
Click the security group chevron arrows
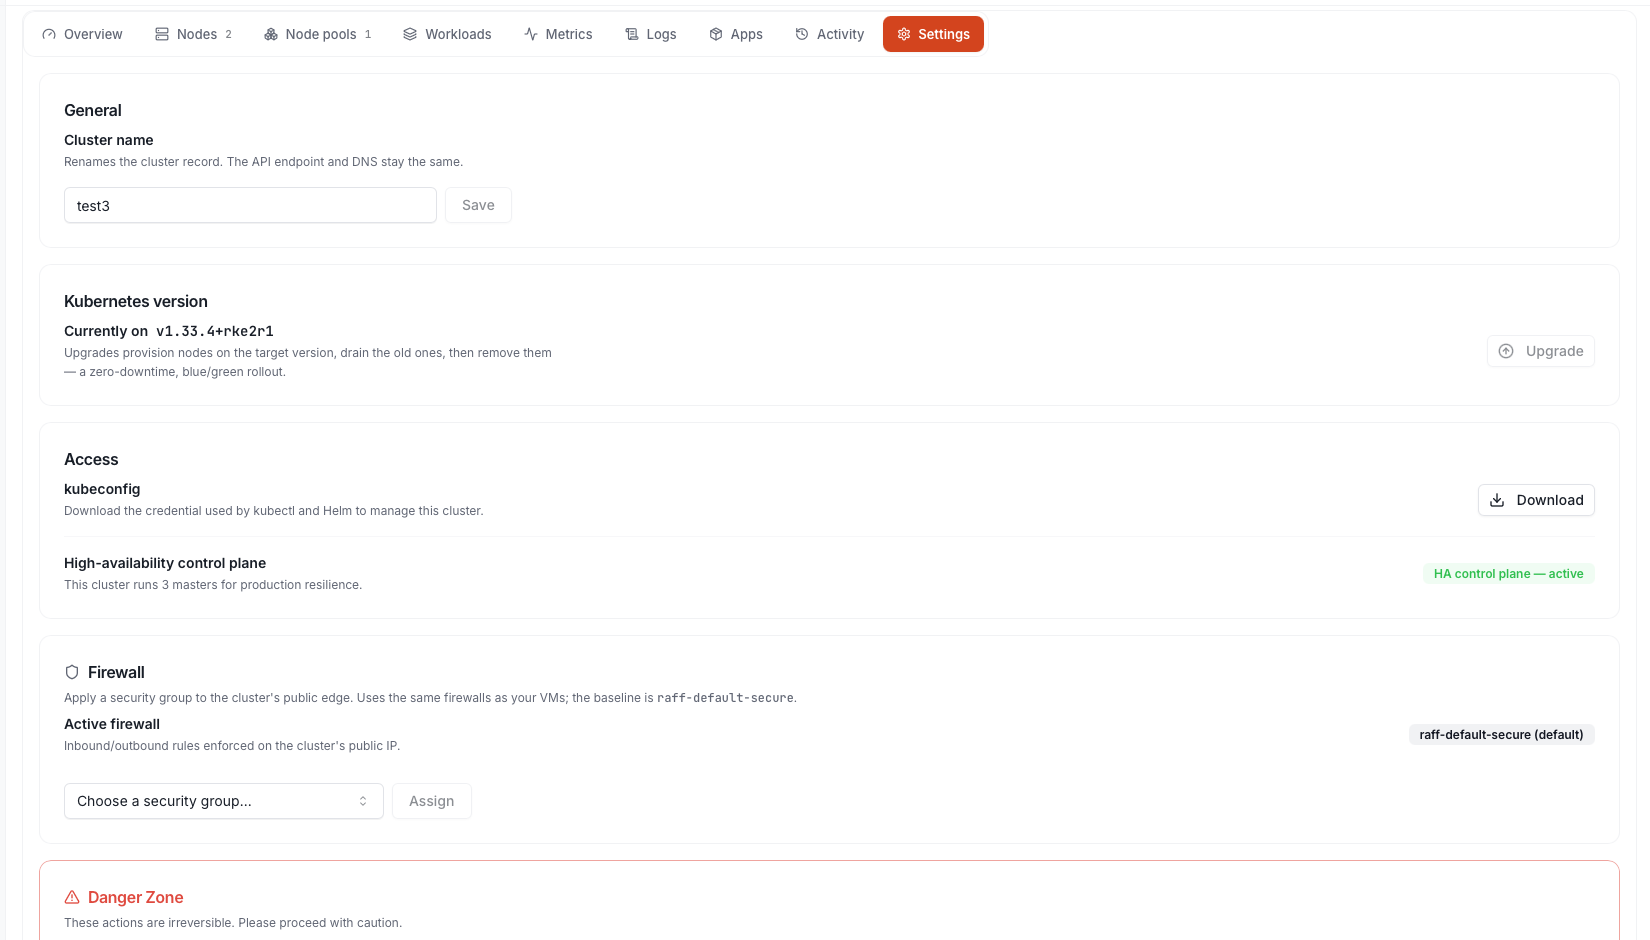point(363,801)
